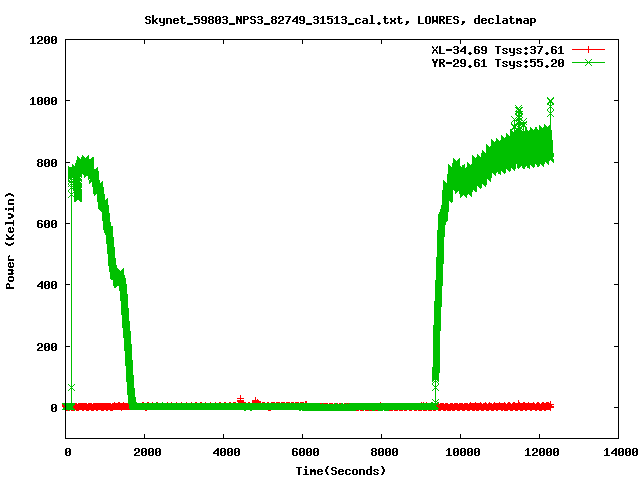Image resolution: width=640 pixels, height=480 pixels.
Task: Click the 6000 x-axis tick label
Action: click(305, 452)
